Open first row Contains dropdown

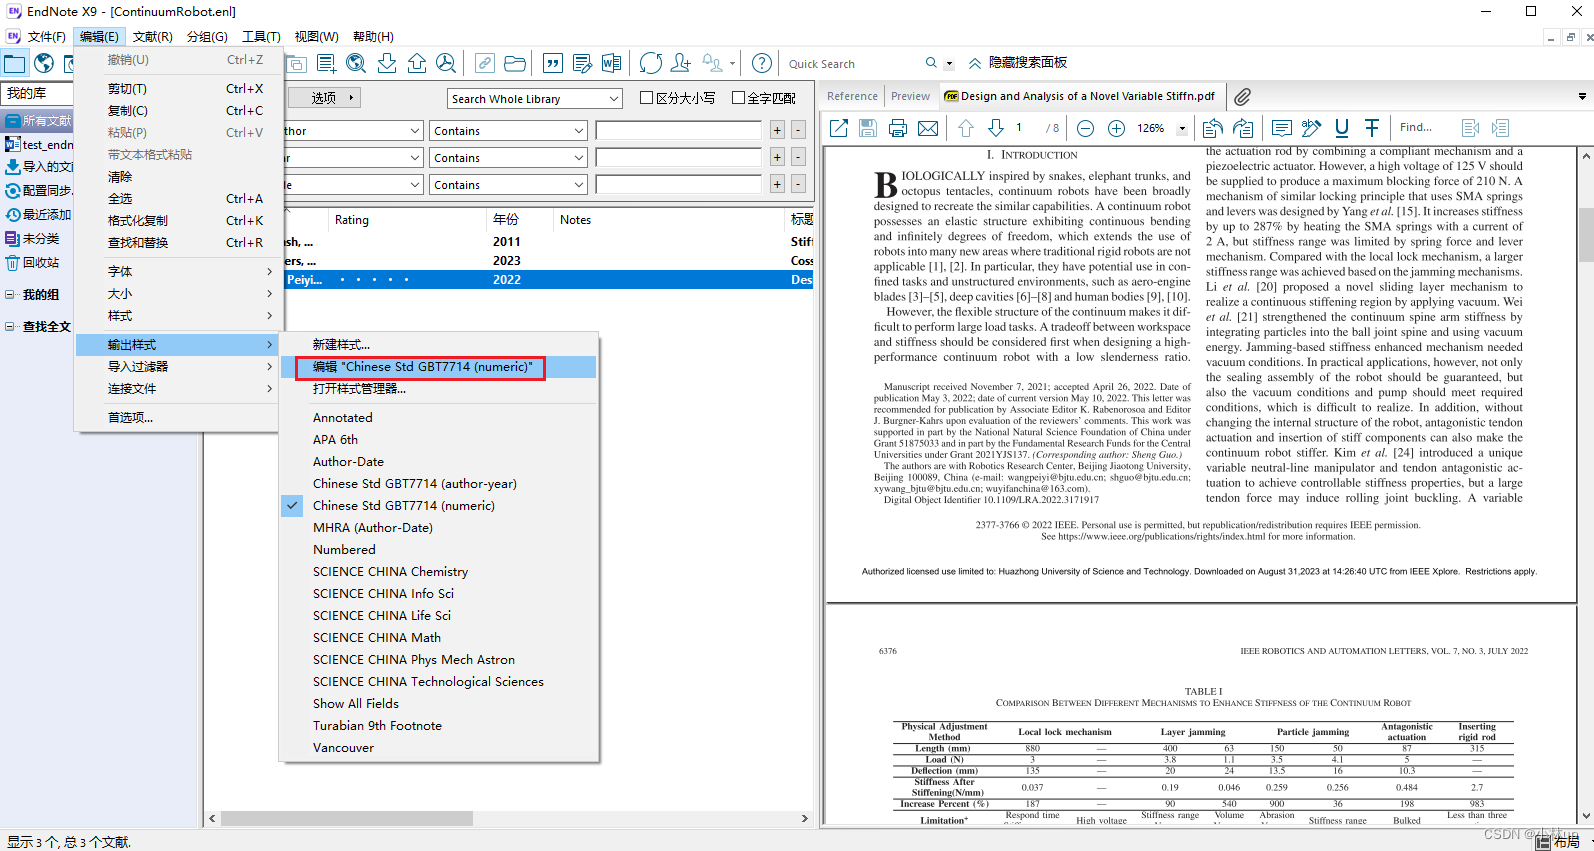[x=508, y=131]
